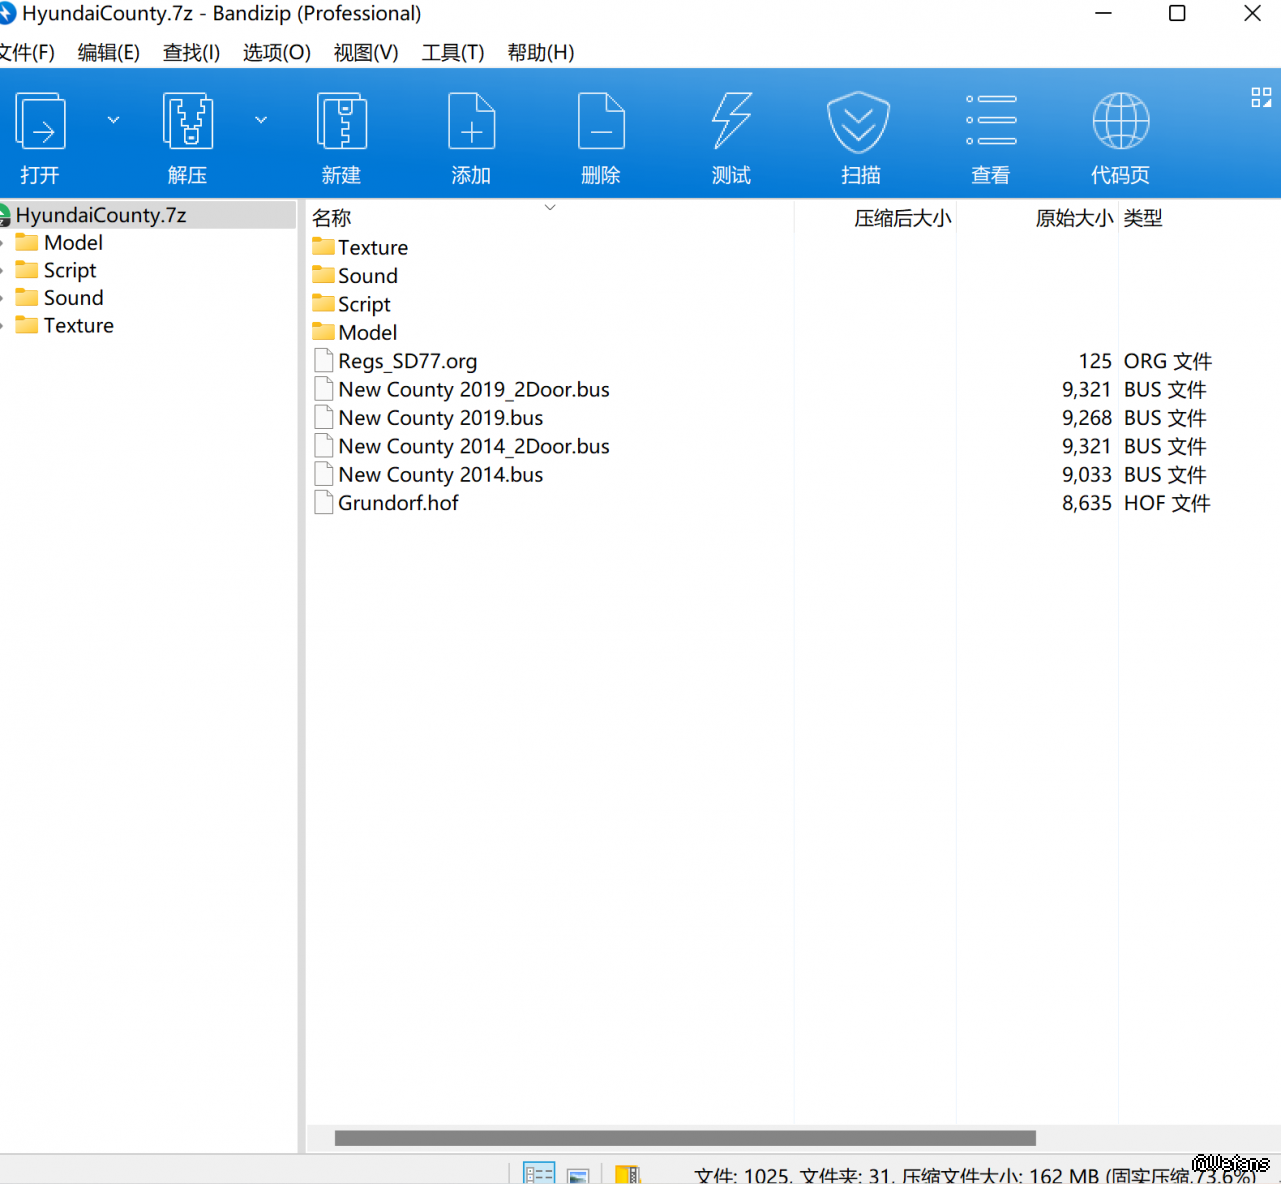Open the Options (选项) menu
This screenshot has height=1184, width=1281.
point(276,53)
